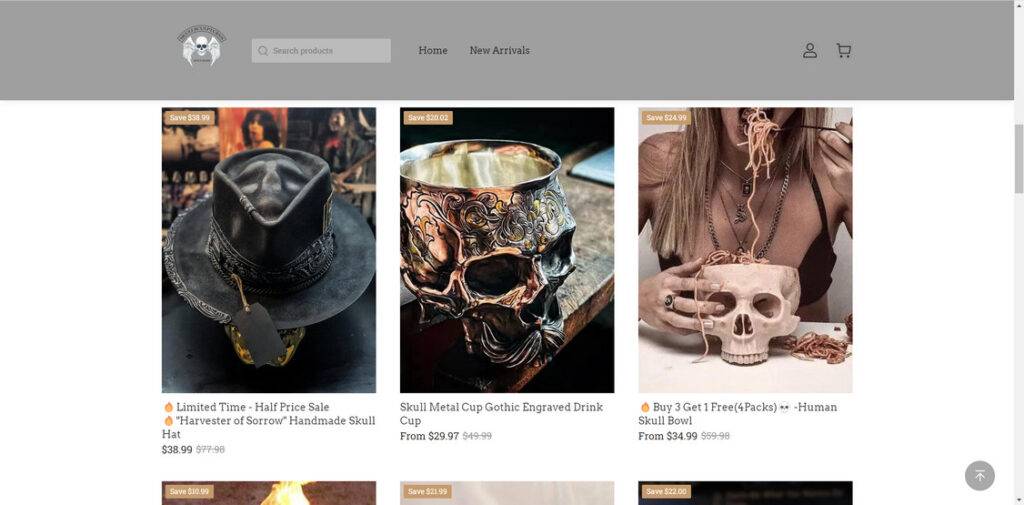
Task: Open Skull Metal Cup Gothic Engraved link
Action: click(501, 414)
